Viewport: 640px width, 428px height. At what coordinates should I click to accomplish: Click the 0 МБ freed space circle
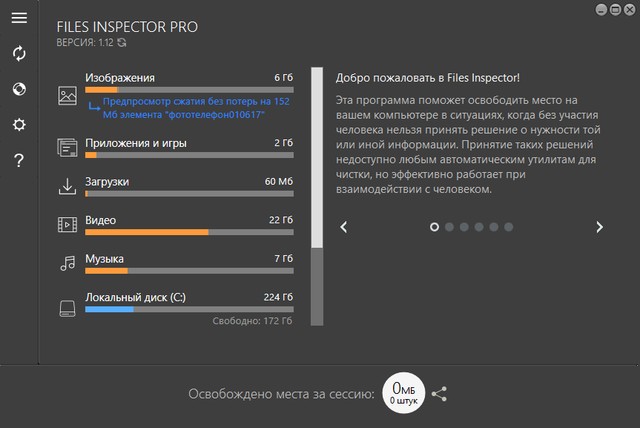(x=403, y=393)
